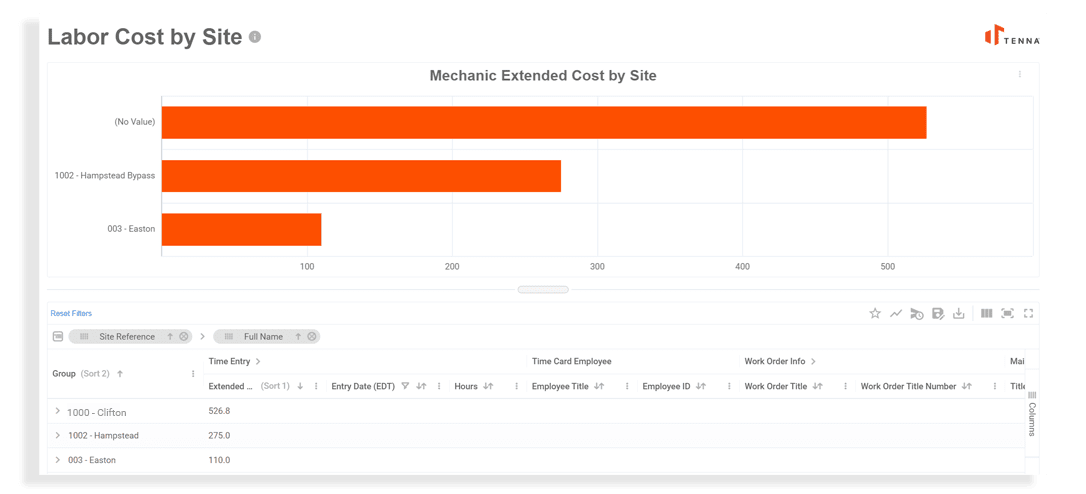This screenshot has width=1086, height=494.
Task: Click the fullscreen expand icon
Action: [x=1029, y=313]
